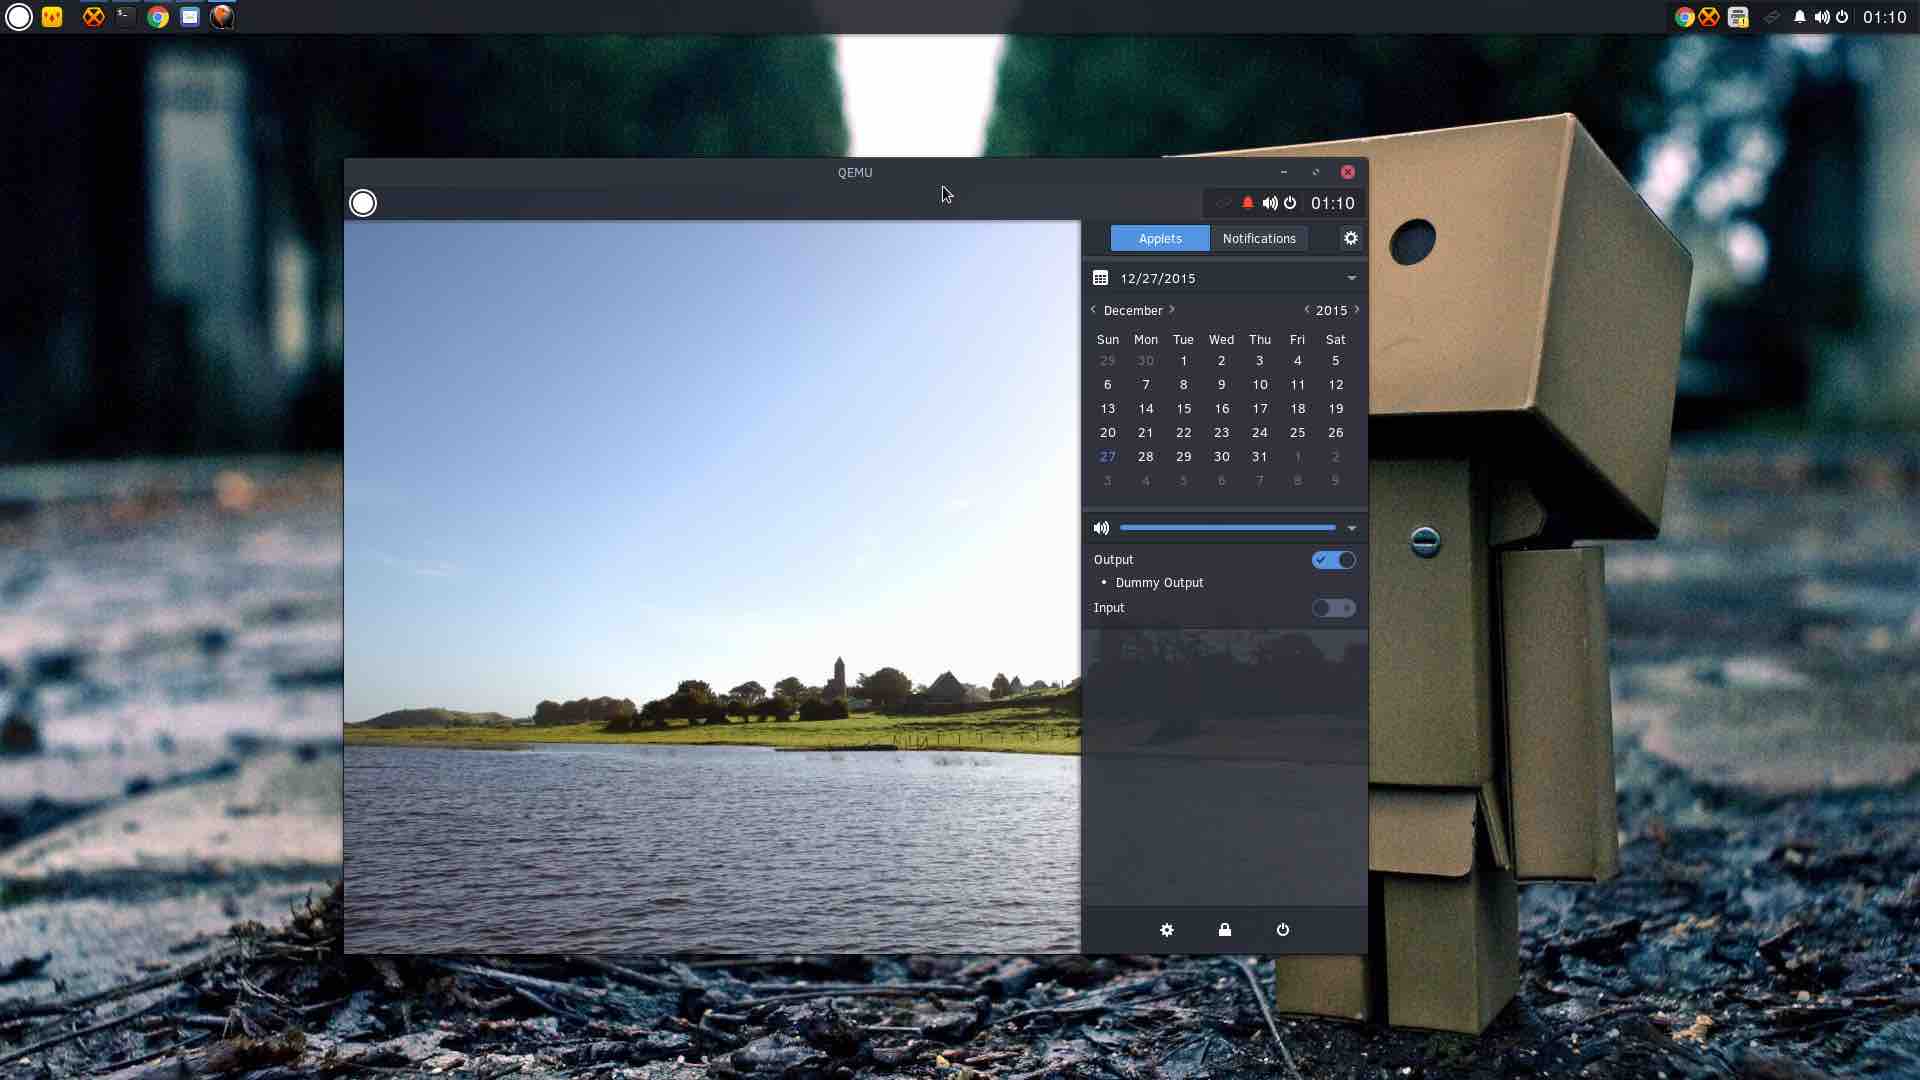Minimize the QEMU window
The image size is (1920, 1080).
(x=1284, y=172)
